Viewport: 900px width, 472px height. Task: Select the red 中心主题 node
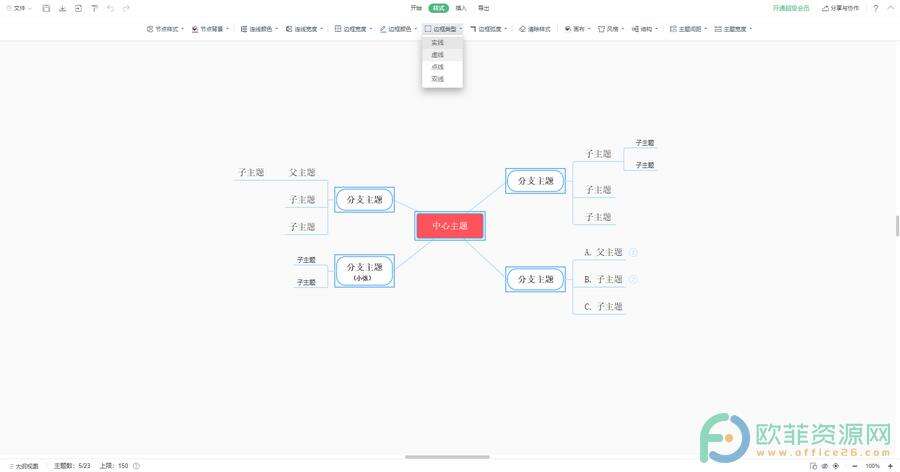point(450,226)
